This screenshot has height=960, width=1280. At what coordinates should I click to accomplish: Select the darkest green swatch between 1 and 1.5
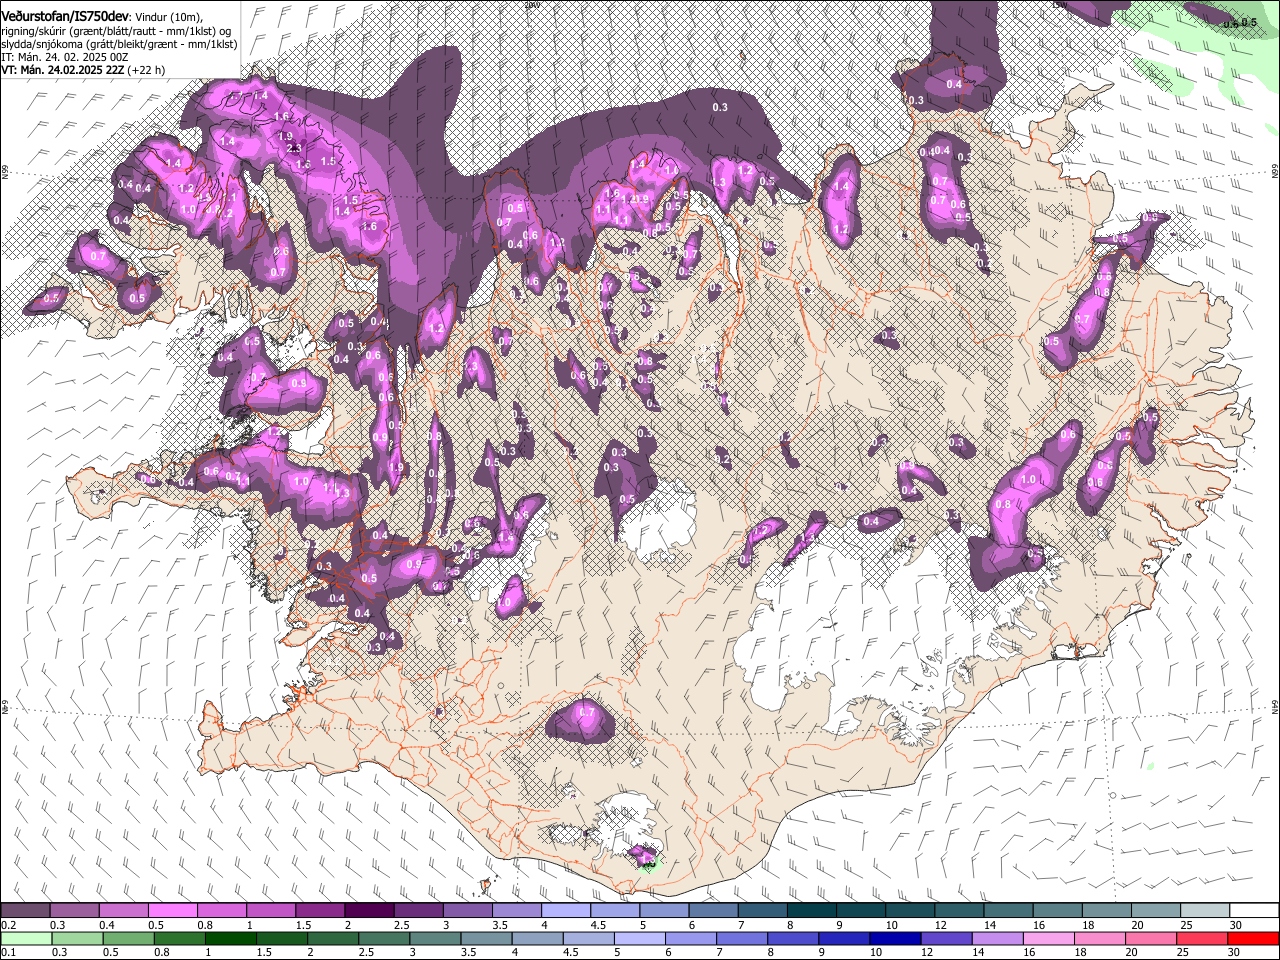click(x=230, y=938)
